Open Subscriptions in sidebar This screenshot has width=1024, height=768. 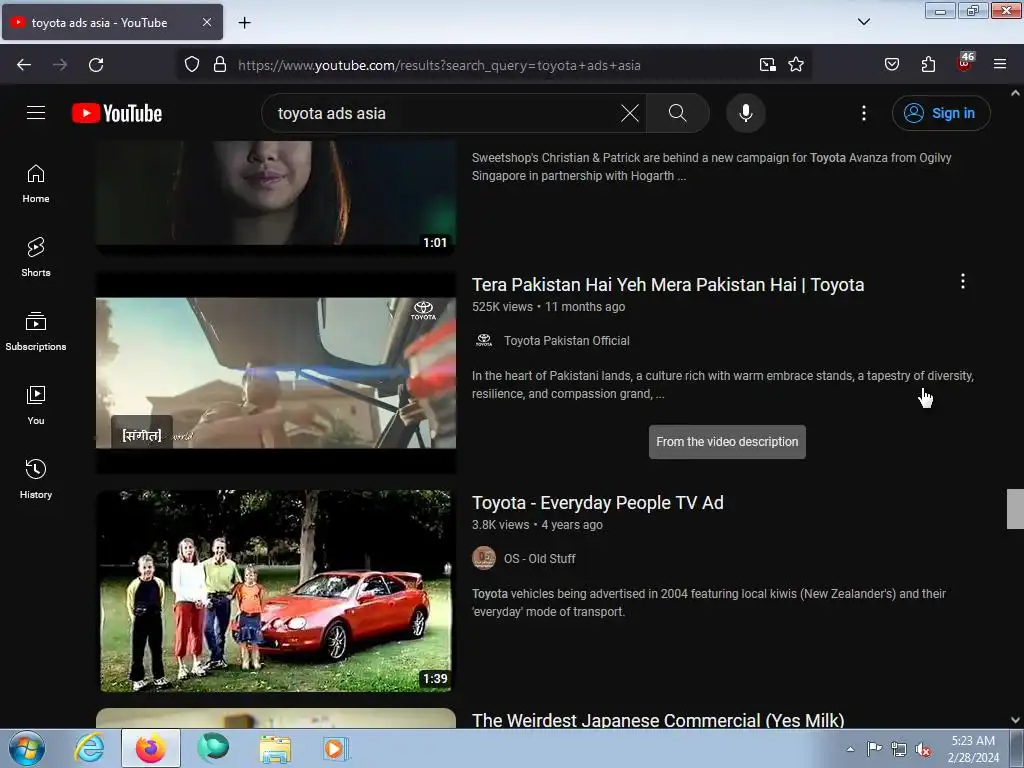point(36,332)
